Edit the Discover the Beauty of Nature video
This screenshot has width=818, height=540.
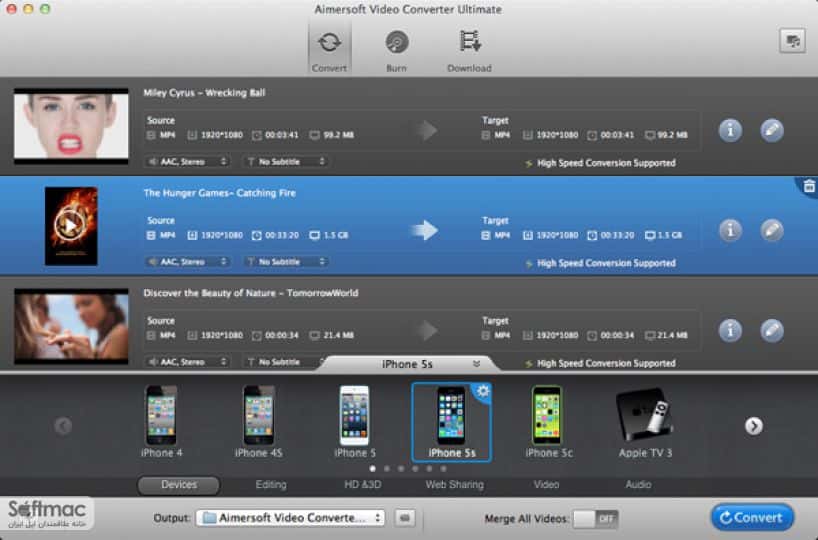click(772, 330)
